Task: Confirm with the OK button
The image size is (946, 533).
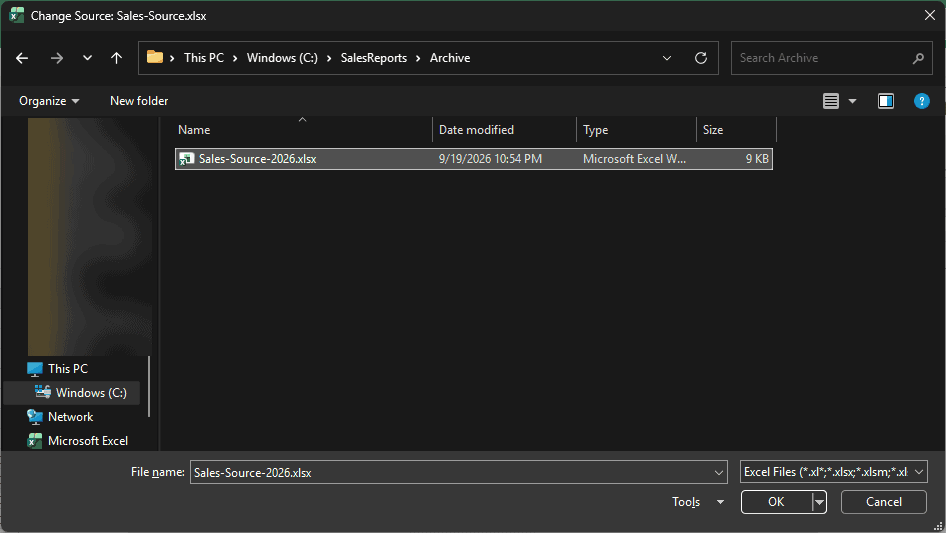Action: pyautogui.click(x=776, y=502)
